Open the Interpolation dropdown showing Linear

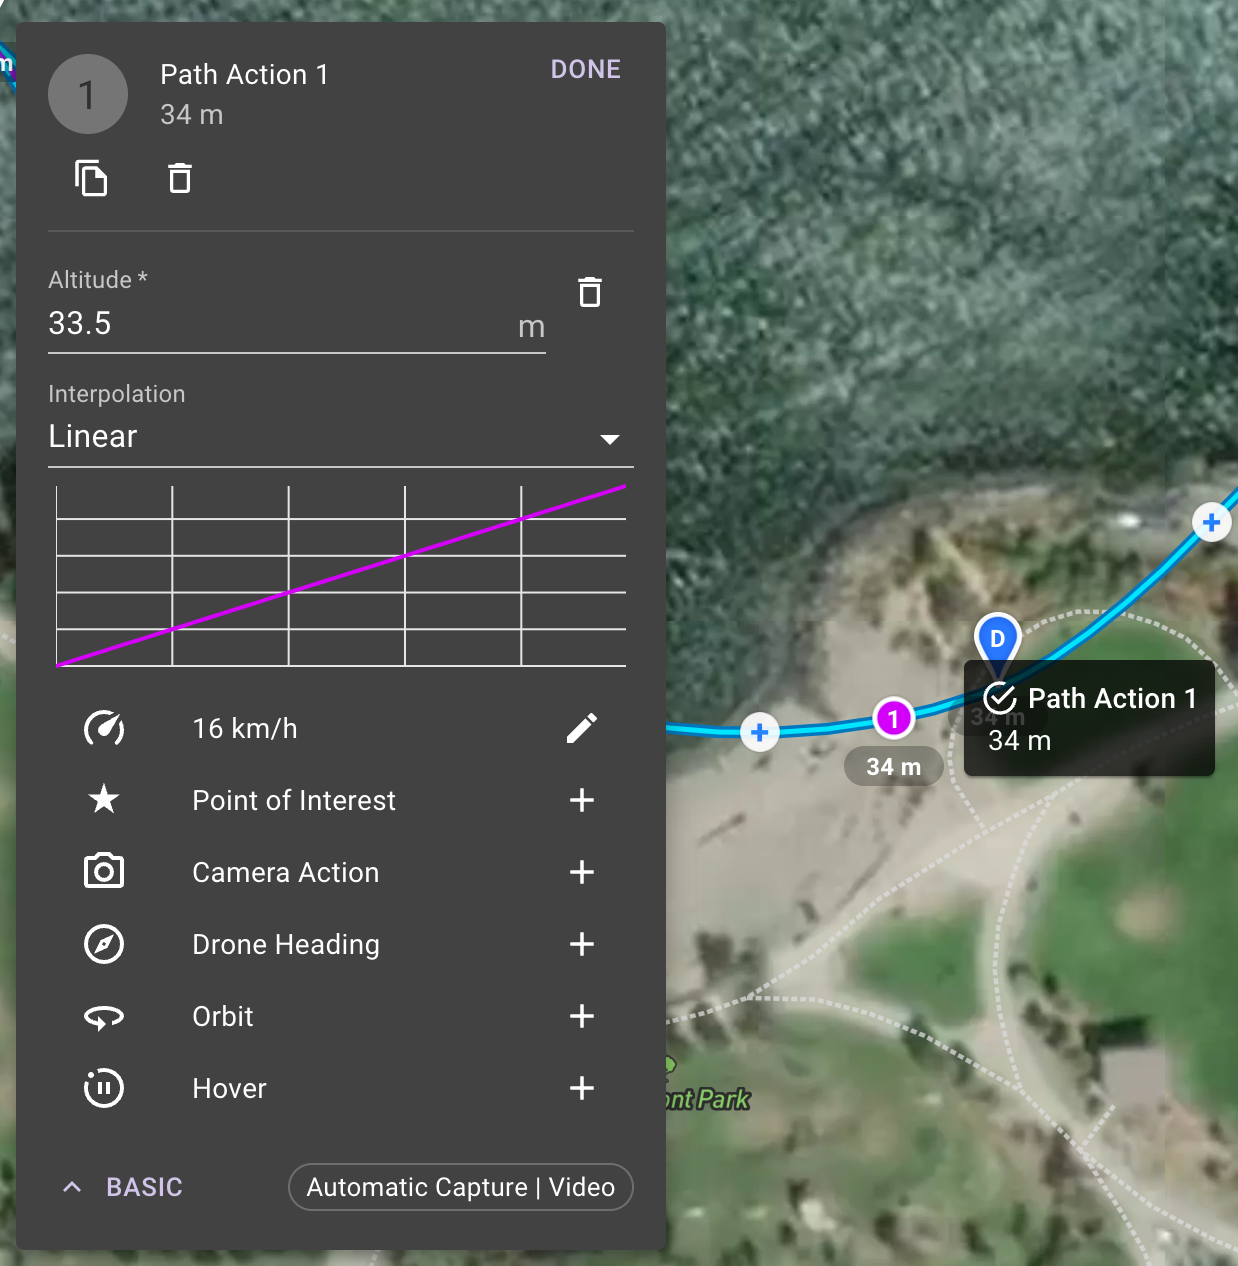click(x=610, y=438)
